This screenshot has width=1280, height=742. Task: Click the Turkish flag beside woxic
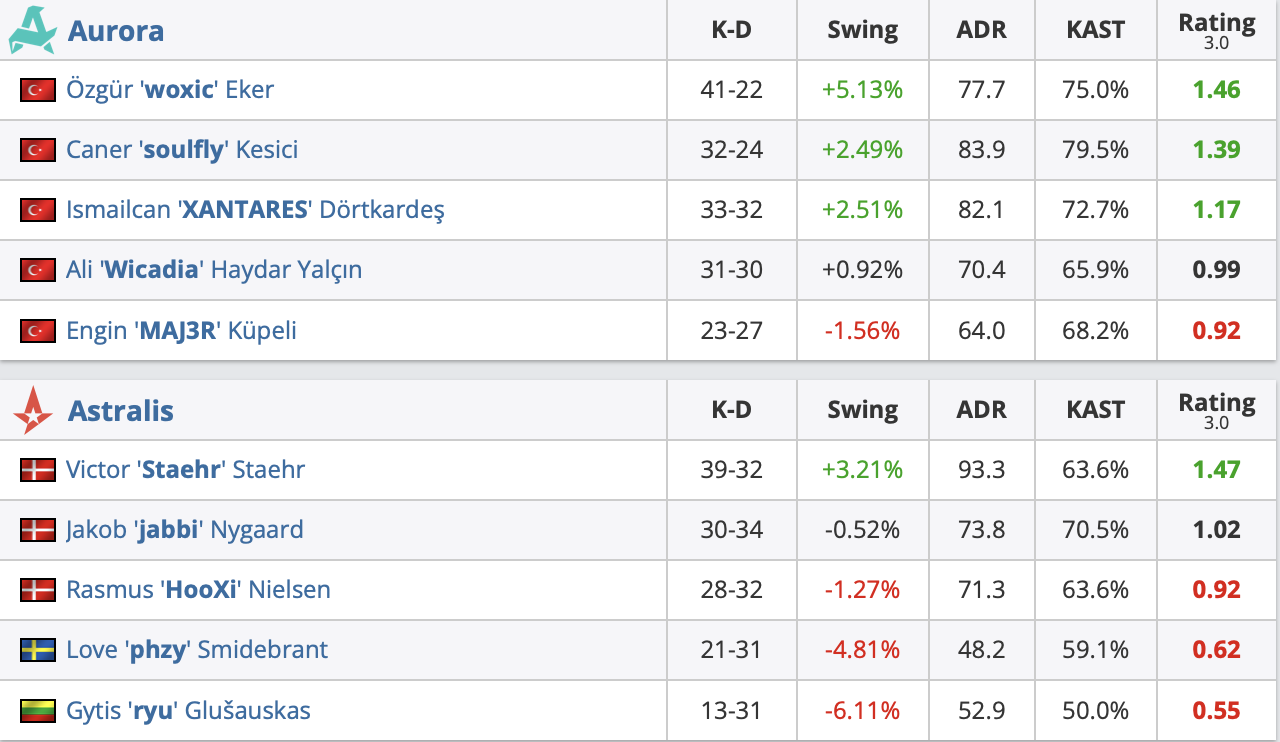[x=37, y=90]
